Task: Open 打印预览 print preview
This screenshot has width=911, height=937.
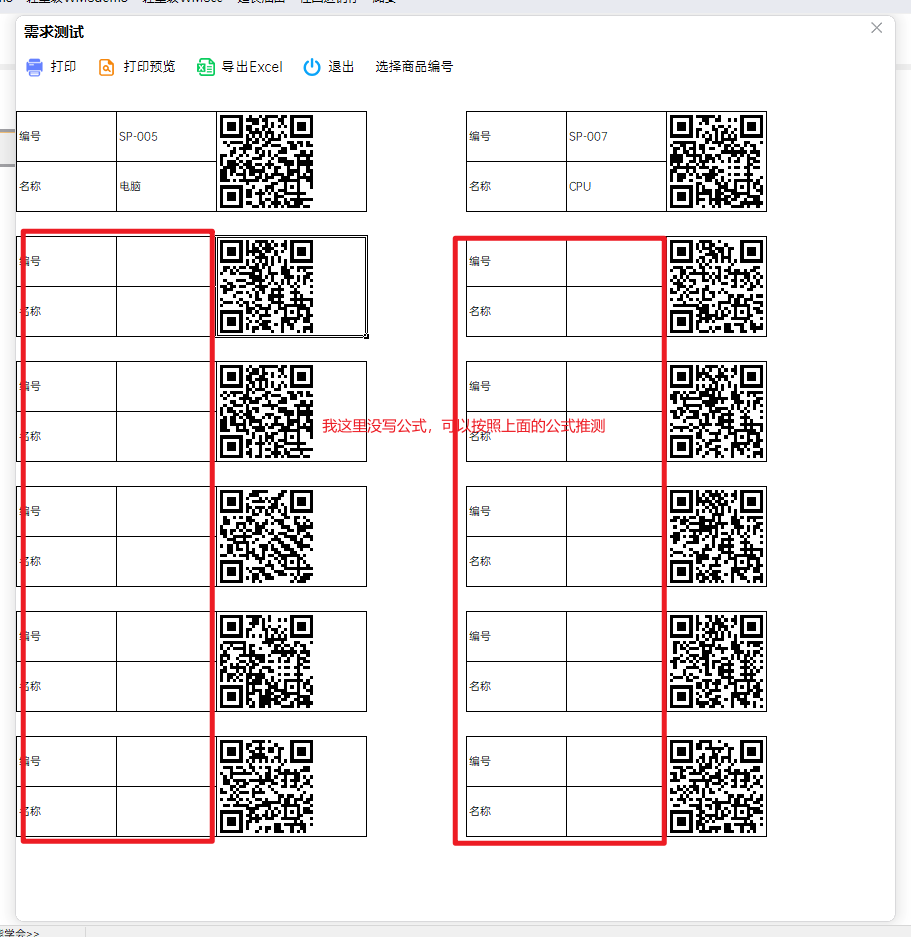Action: point(149,66)
